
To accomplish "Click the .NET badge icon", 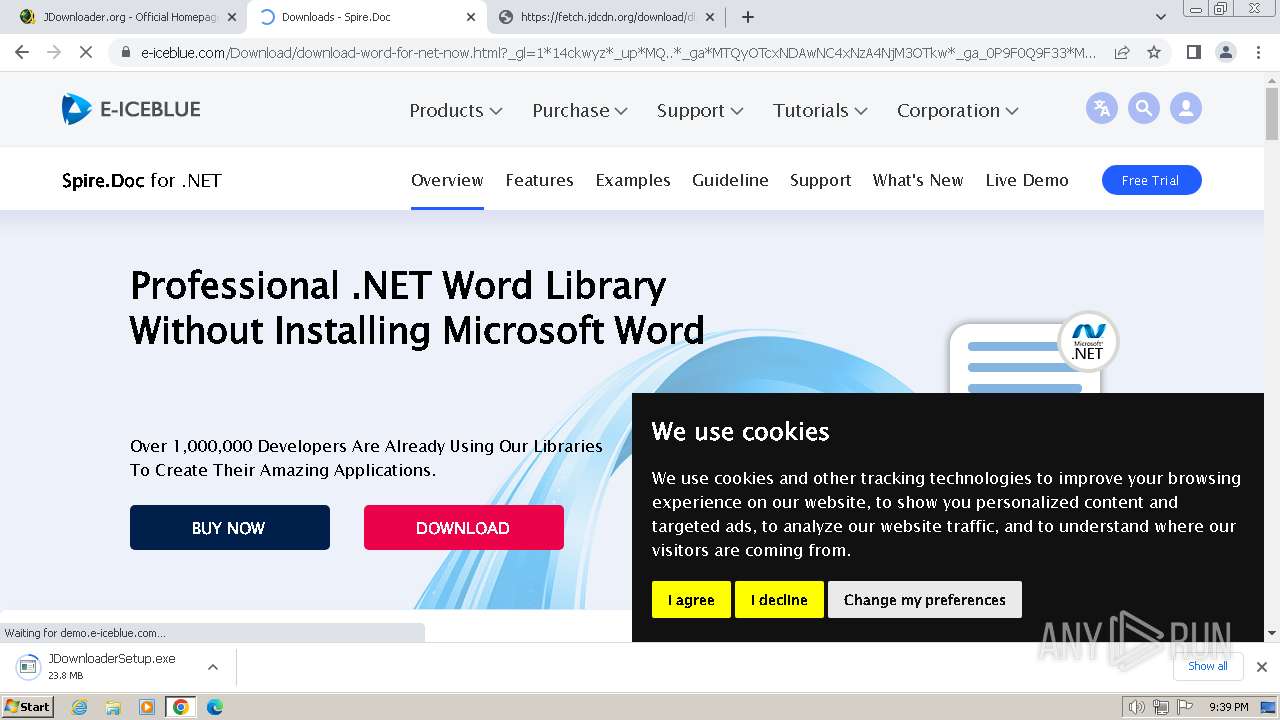I will [1088, 342].
